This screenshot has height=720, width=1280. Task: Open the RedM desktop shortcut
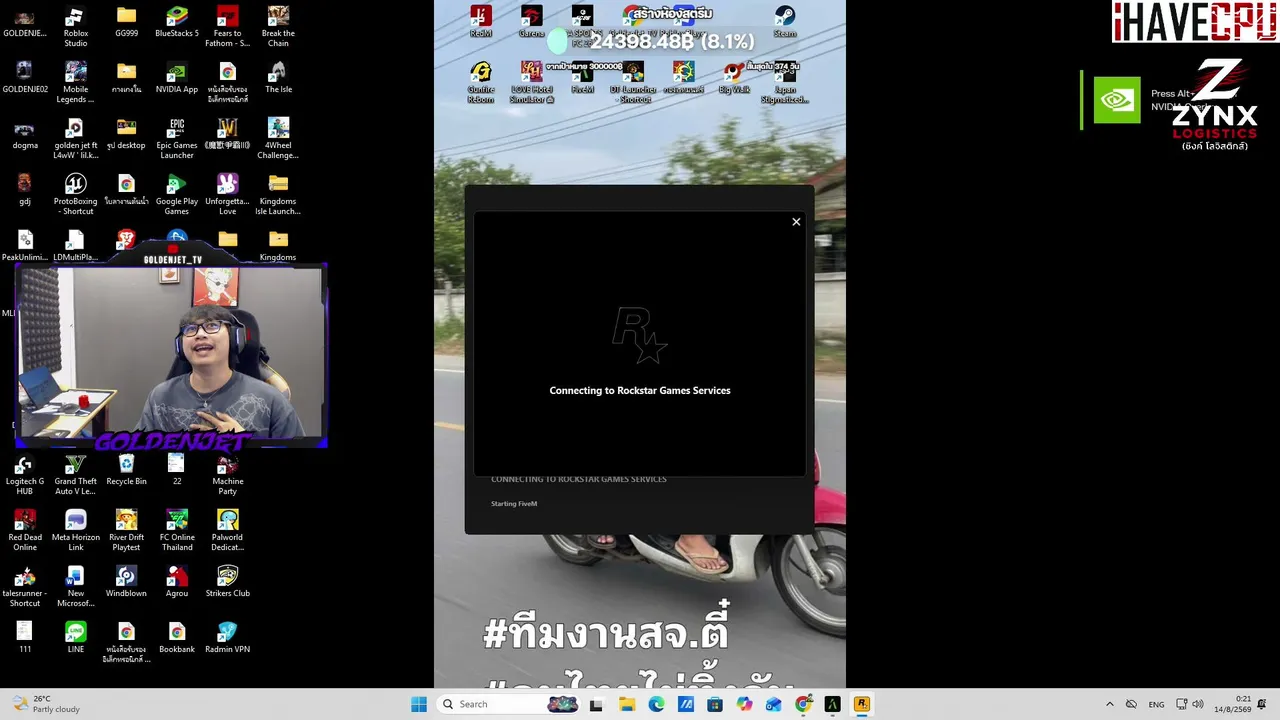click(481, 22)
